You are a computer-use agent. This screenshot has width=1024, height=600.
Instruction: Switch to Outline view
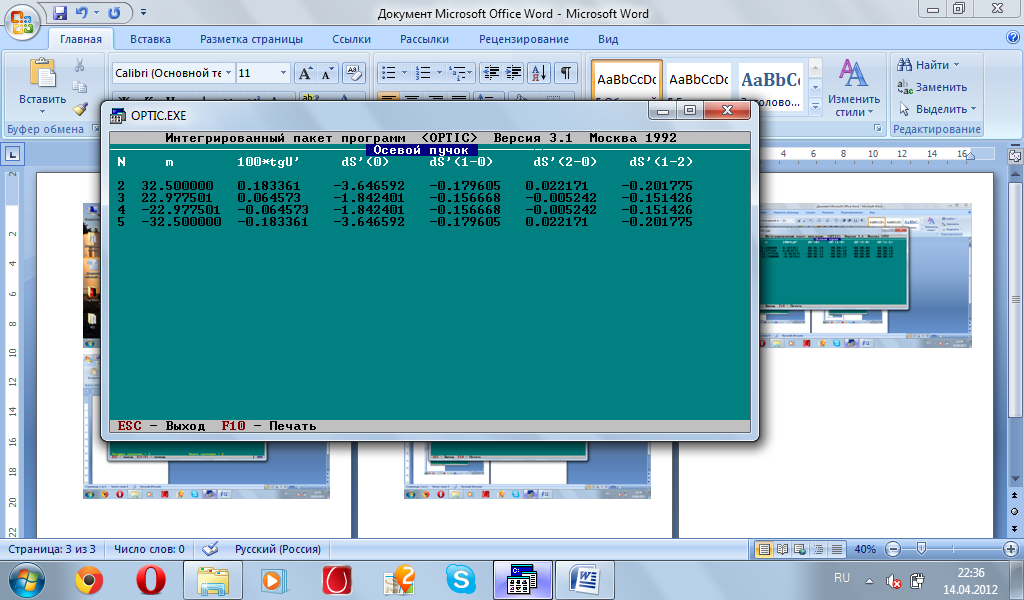point(818,549)
